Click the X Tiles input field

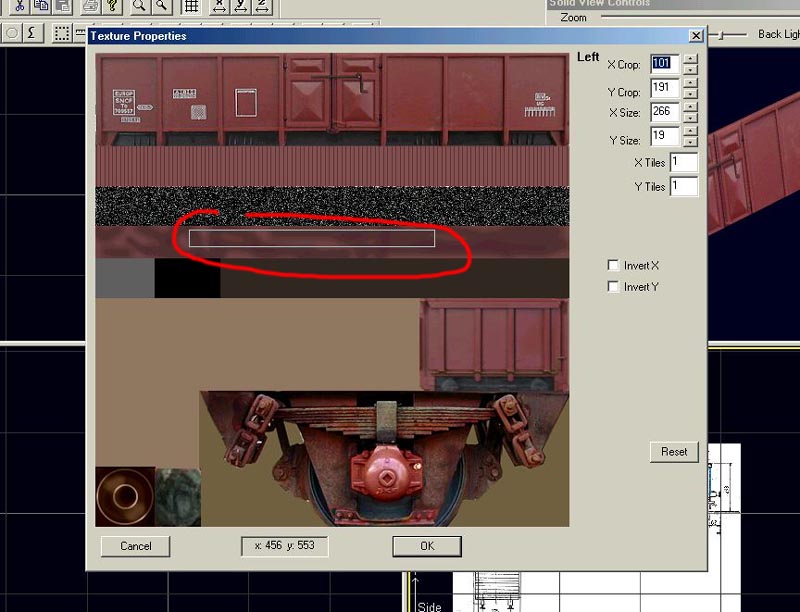684,162
